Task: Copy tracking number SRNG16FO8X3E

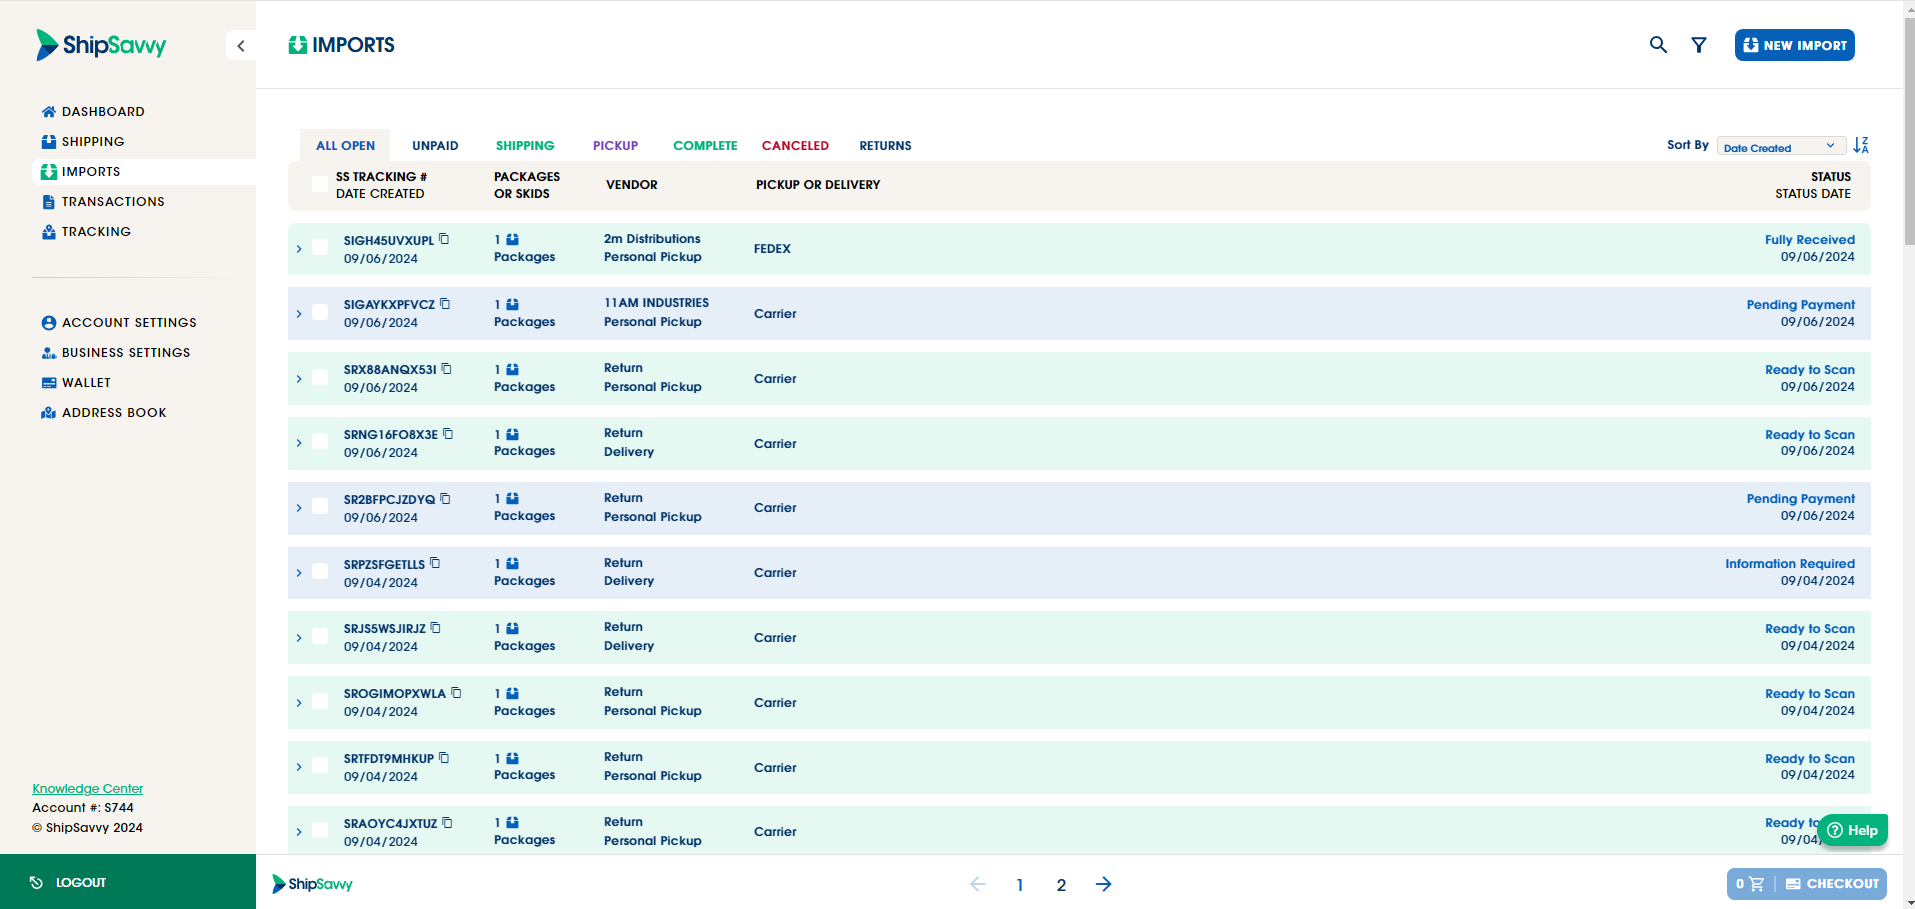Action: [448, 434]
